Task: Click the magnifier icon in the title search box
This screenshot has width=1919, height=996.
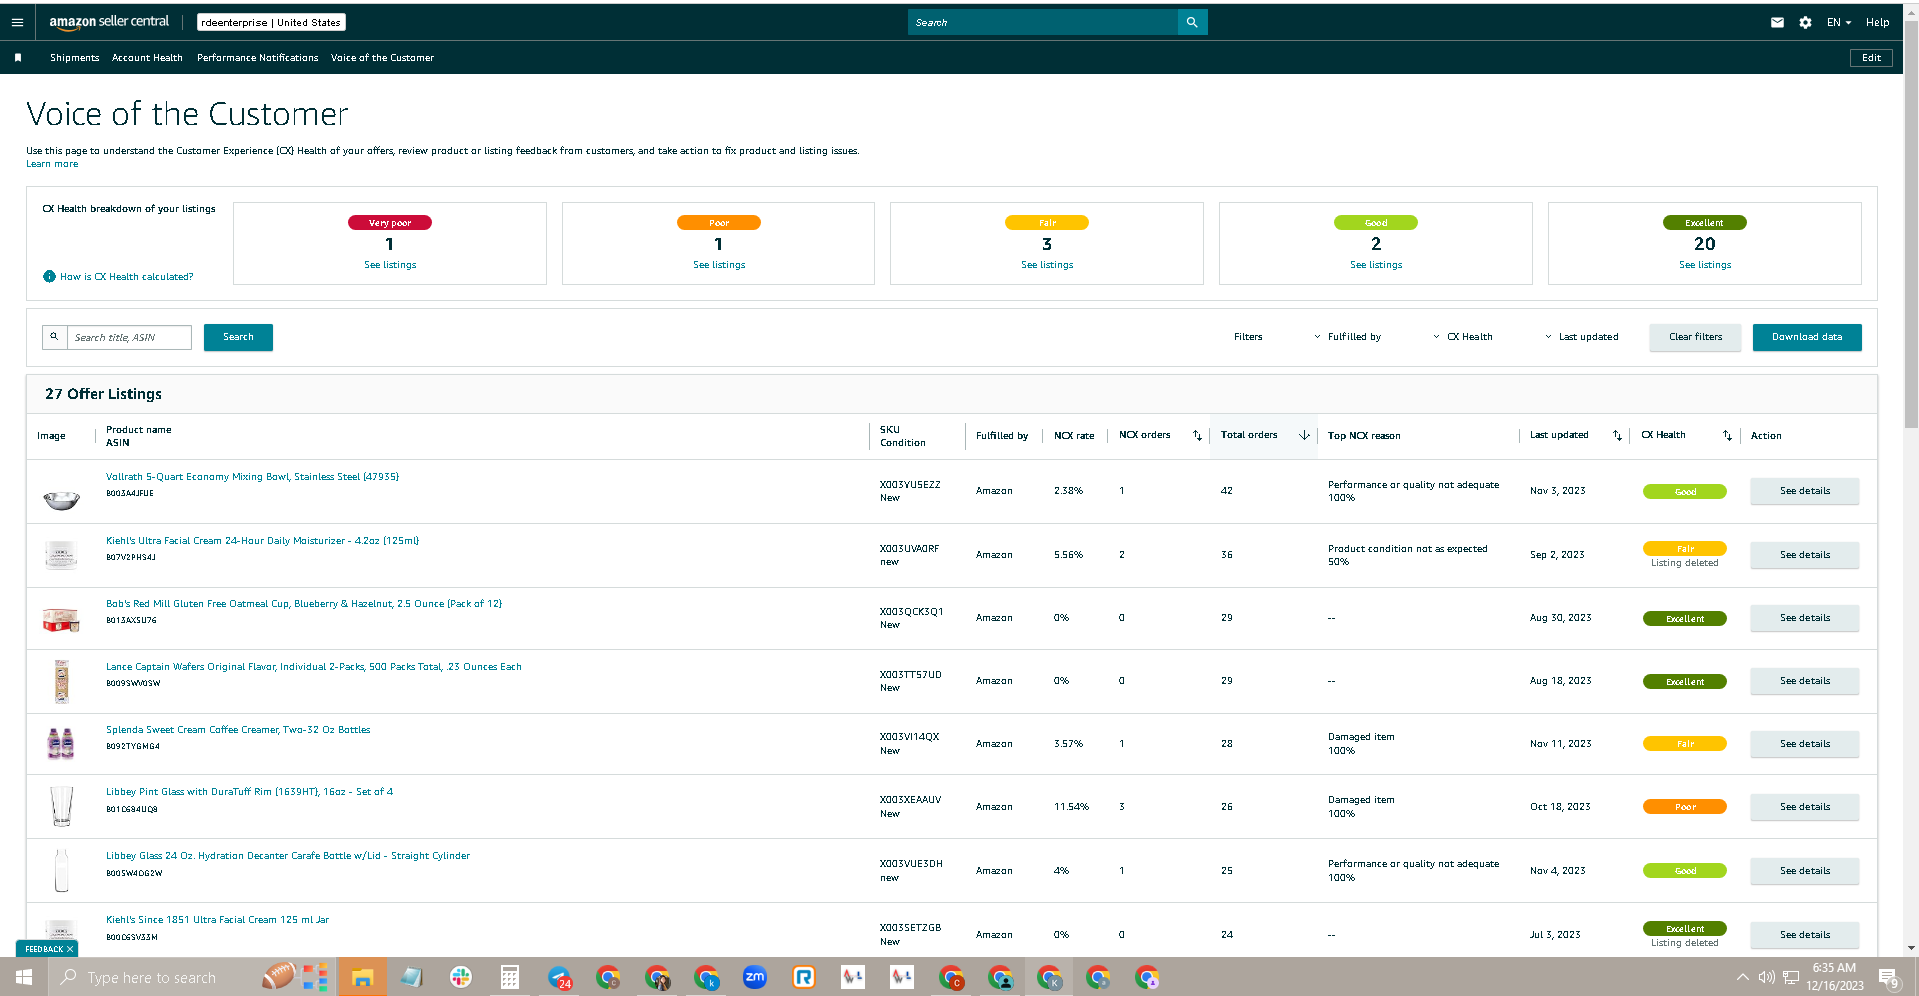Action: [54, 337]
